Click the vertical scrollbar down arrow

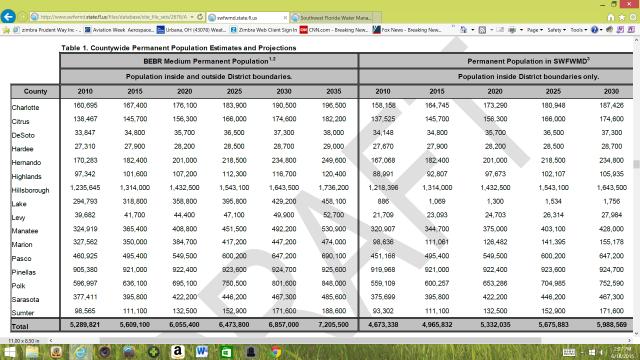click(x=636, y=333)
